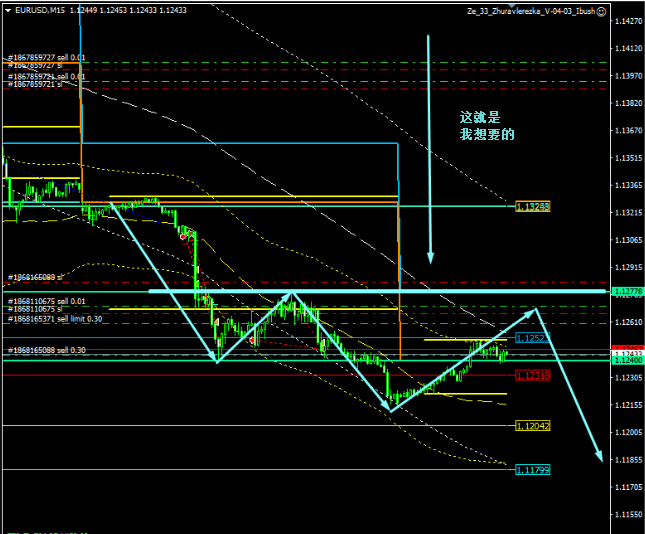
Task: Click the cyan 1.11799 price tag
Action: tap(533, 469)
